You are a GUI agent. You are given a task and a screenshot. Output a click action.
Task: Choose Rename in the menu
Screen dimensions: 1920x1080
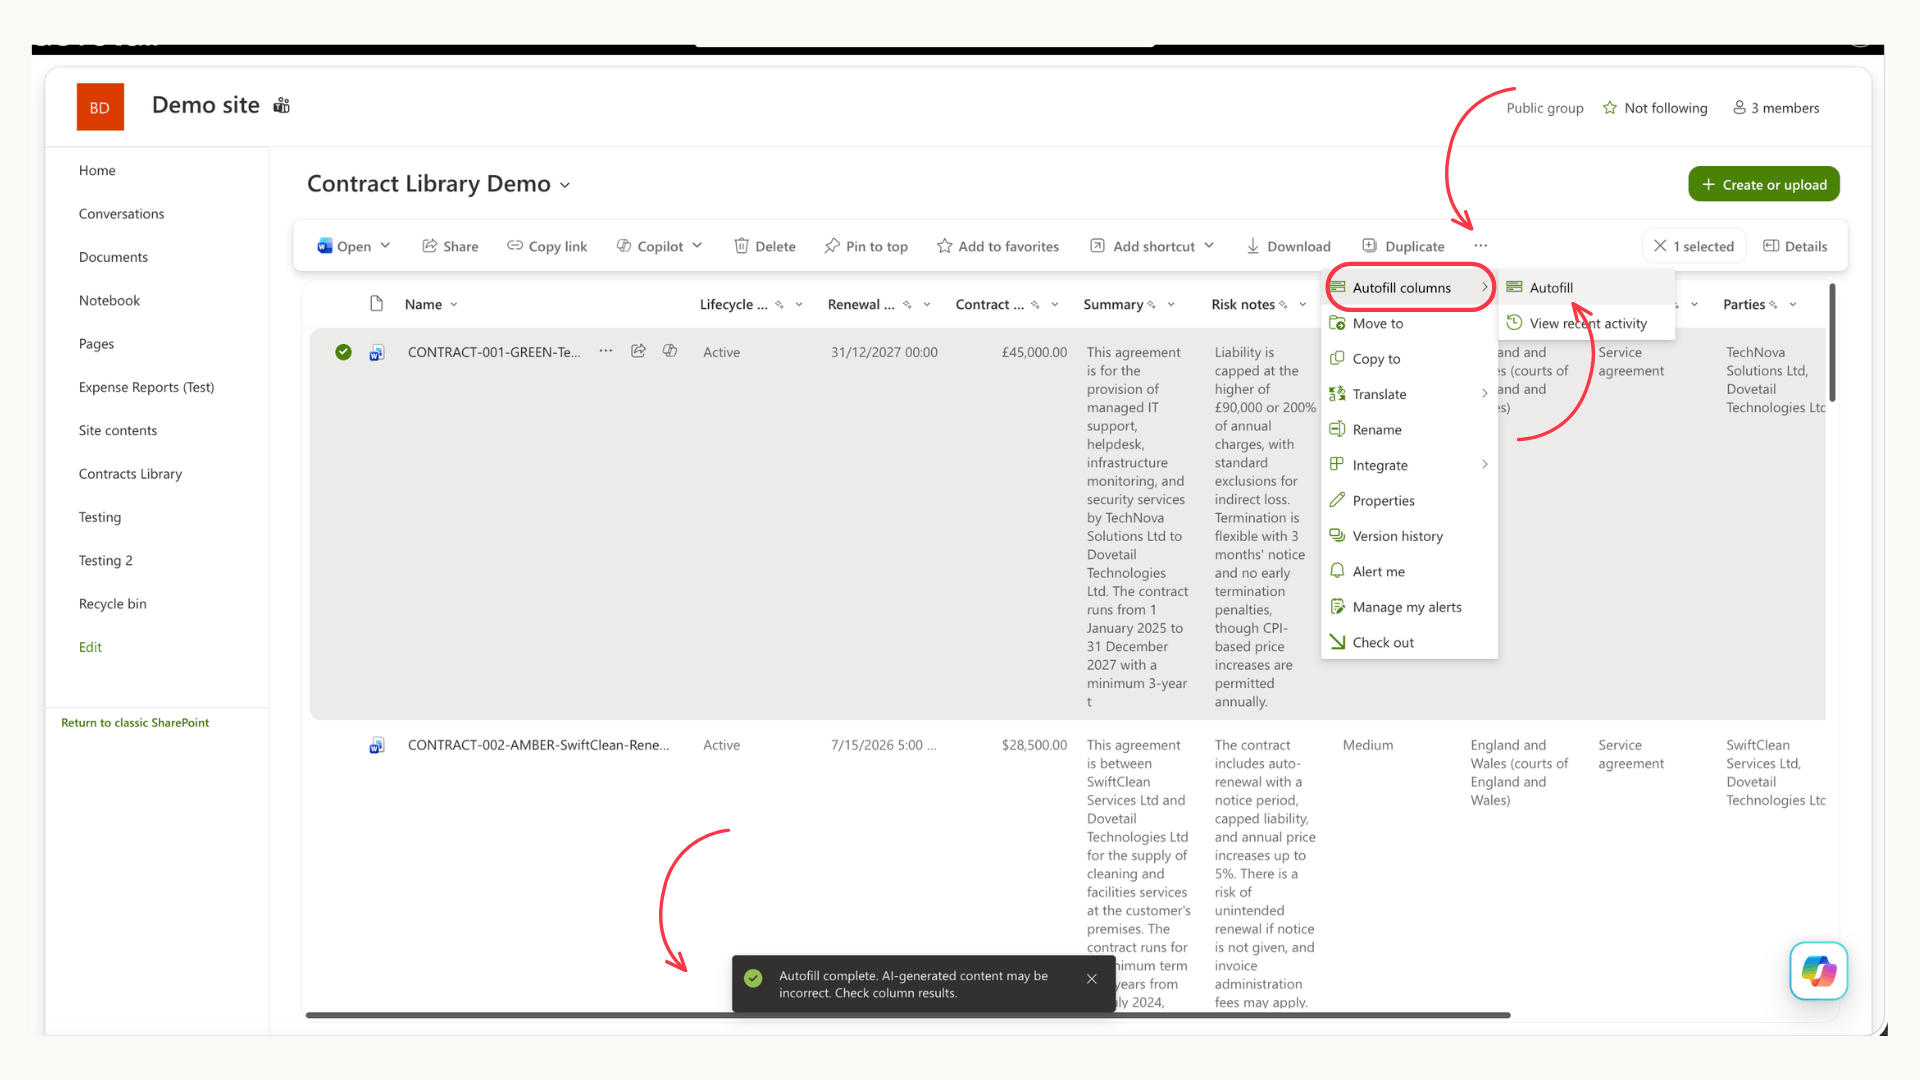pos(1409,430)
